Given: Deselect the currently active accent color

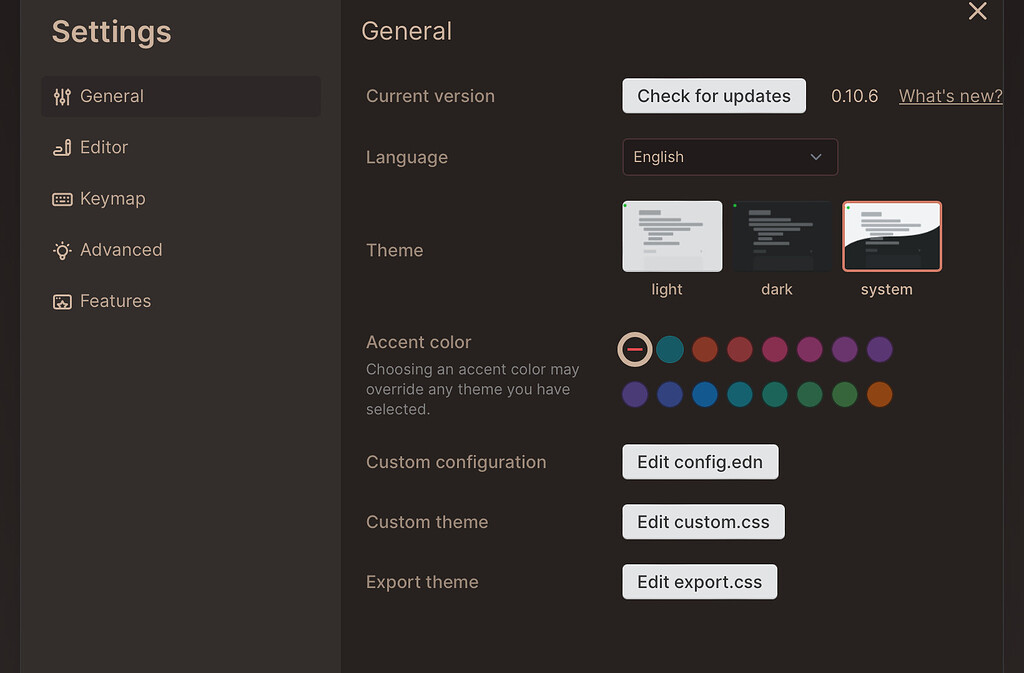Looking at the screenshot, I should tap(635, 349).
